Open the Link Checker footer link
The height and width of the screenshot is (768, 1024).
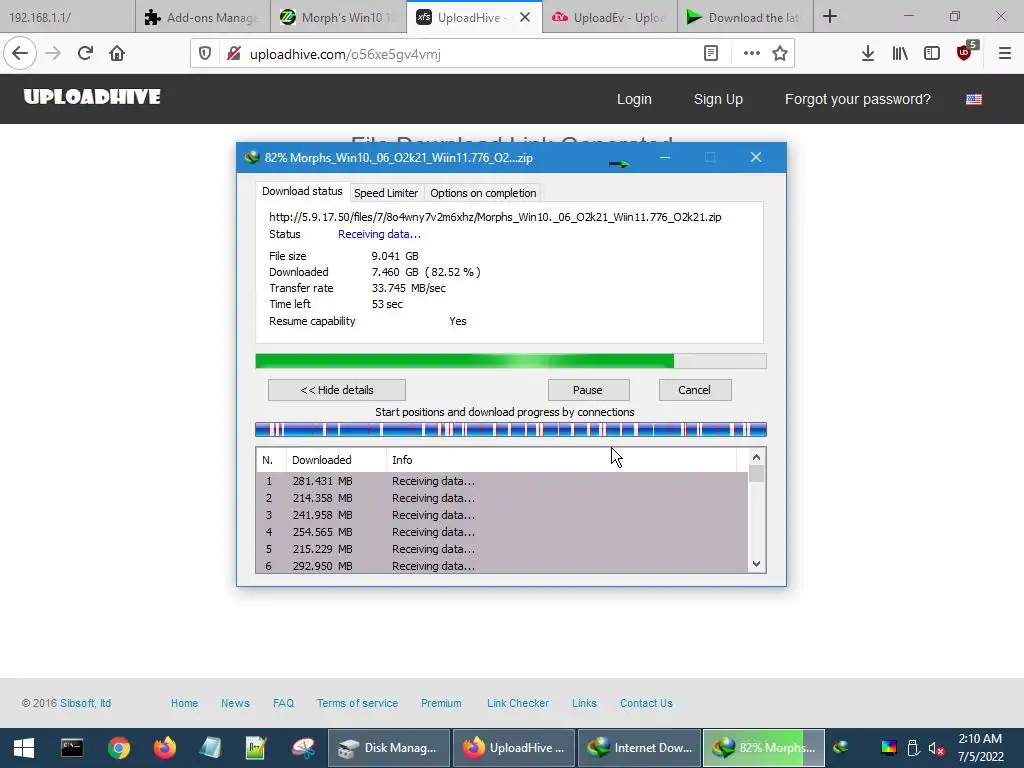[x=518, y=703]
